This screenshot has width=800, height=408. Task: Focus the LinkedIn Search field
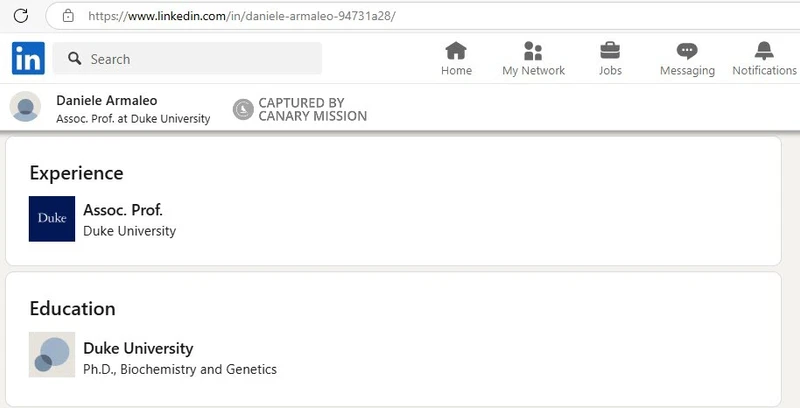tap(187, 59)
